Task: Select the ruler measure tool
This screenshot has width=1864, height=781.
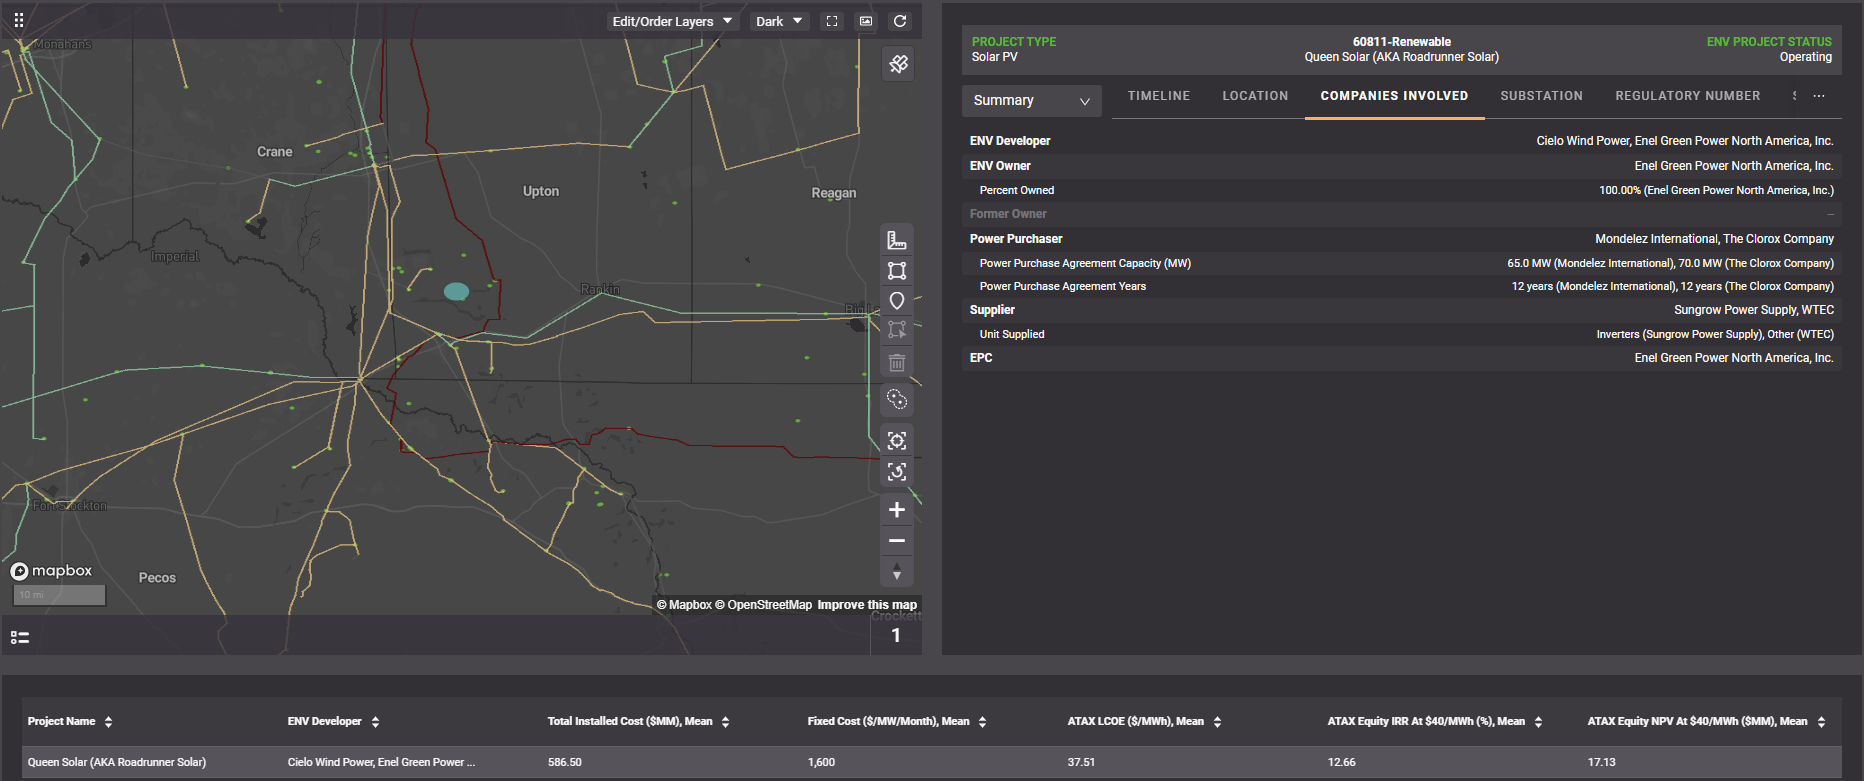Action: point(897,240)
